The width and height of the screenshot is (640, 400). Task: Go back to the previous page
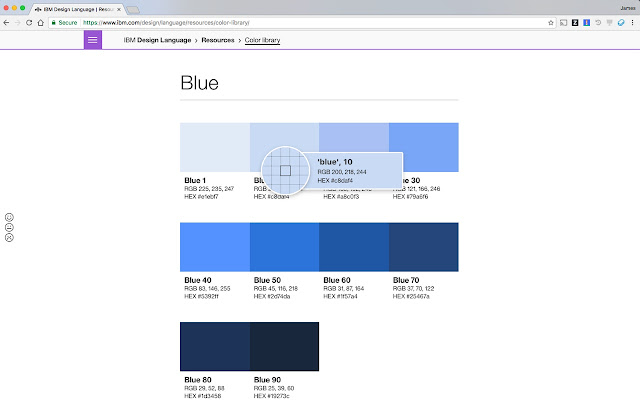pyautogui.click(x=6, y=23)
